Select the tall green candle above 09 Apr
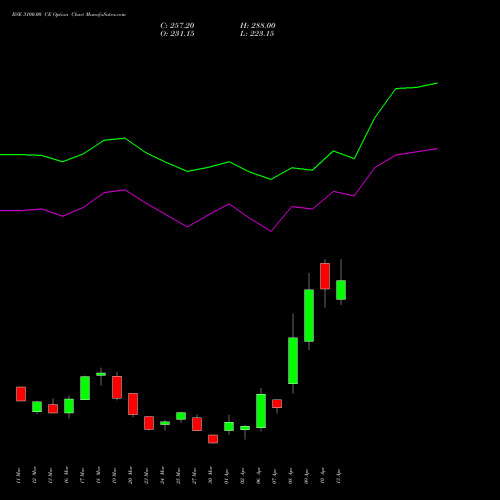This screenshot has height=500, width=500. (309, 315)
